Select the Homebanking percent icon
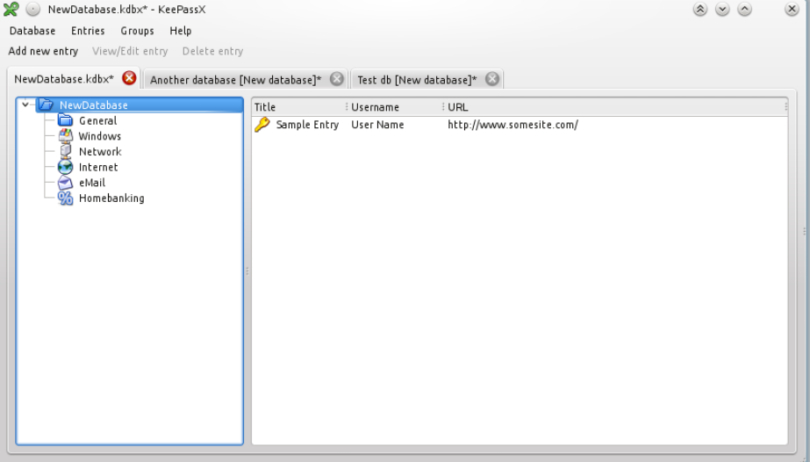 pyautogui.click(x=65, y=198)
